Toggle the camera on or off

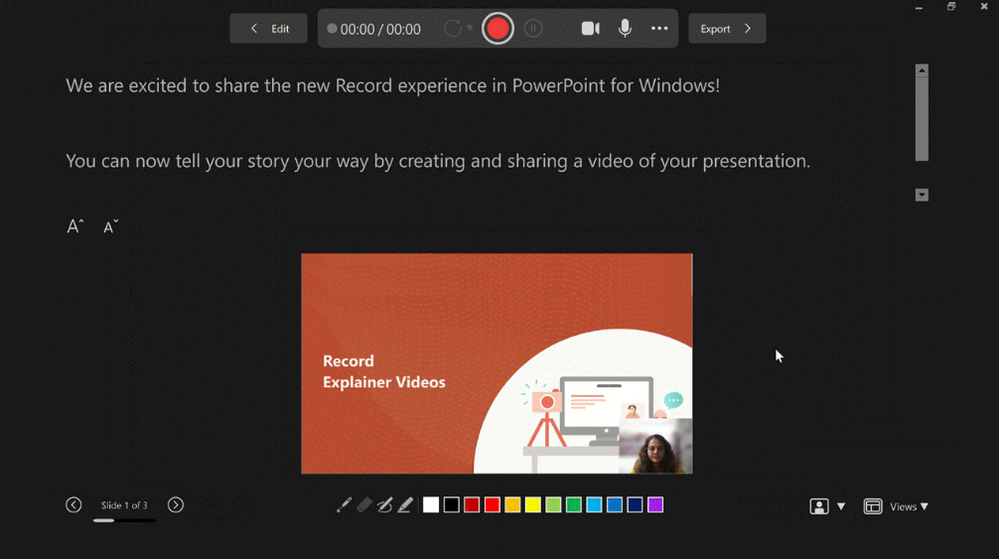pyautogui.click(x=591, y=29)
